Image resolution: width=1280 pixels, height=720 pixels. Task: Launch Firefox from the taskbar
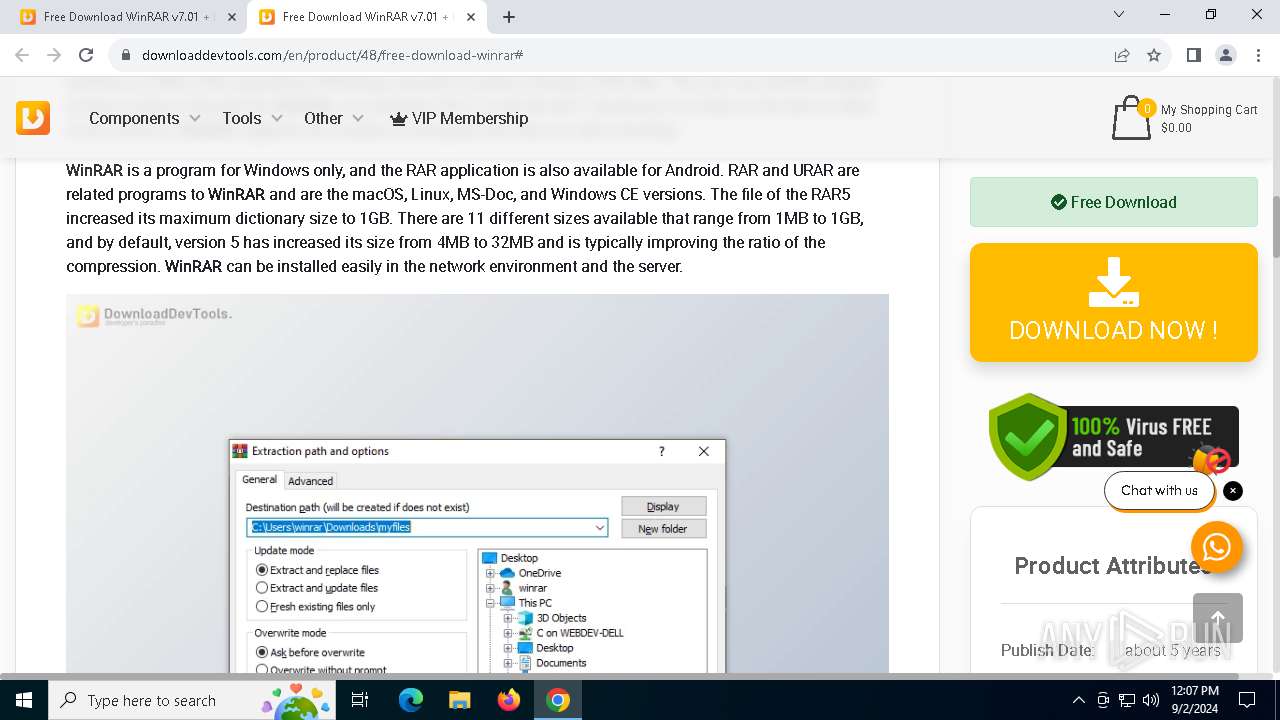tap(509, 700)
